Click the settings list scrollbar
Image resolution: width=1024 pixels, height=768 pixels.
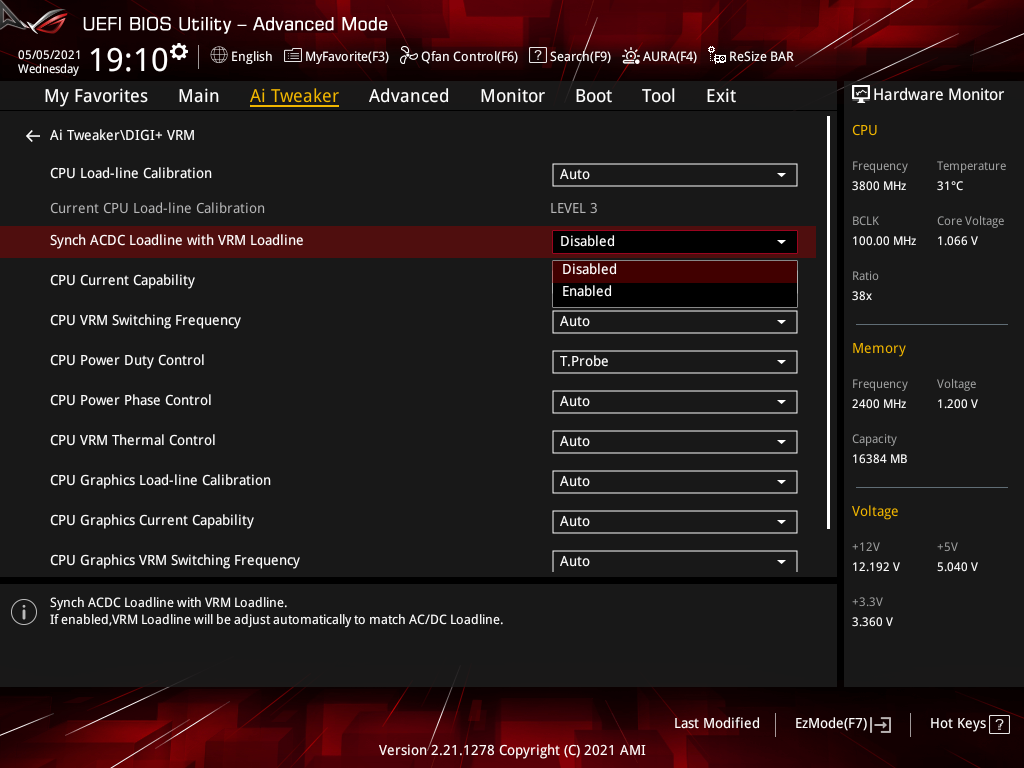click(x=828, y=323)
